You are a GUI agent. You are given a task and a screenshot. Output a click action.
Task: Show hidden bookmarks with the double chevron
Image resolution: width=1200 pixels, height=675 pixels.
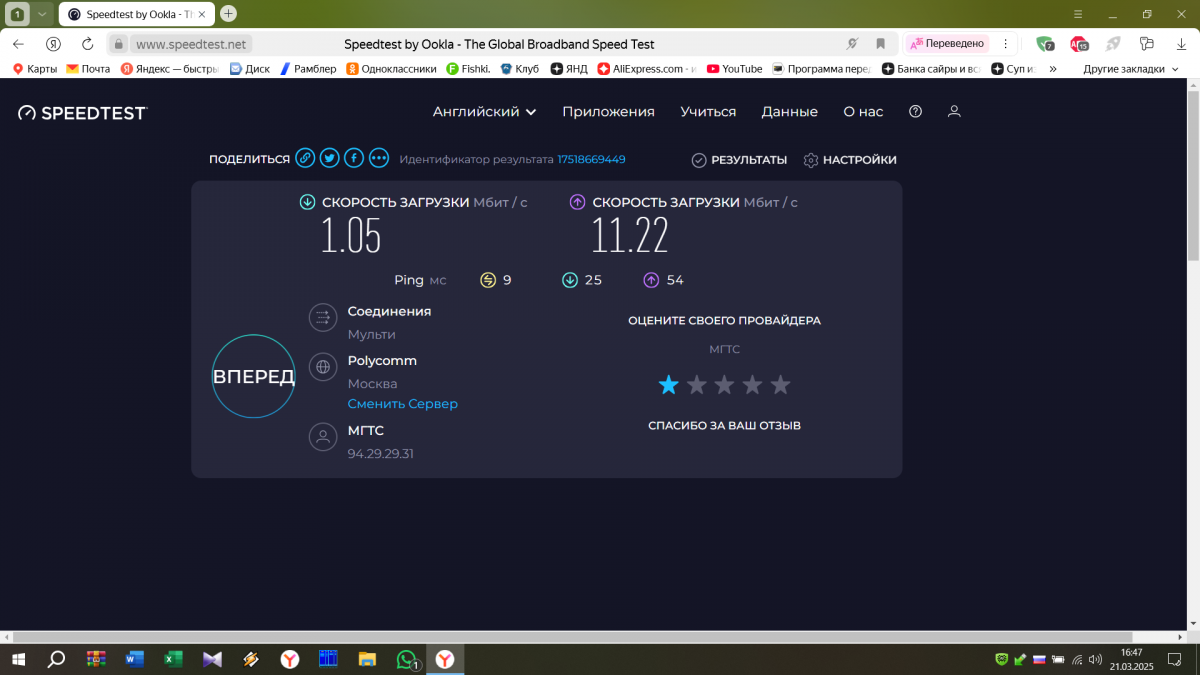click(1053, 69)
